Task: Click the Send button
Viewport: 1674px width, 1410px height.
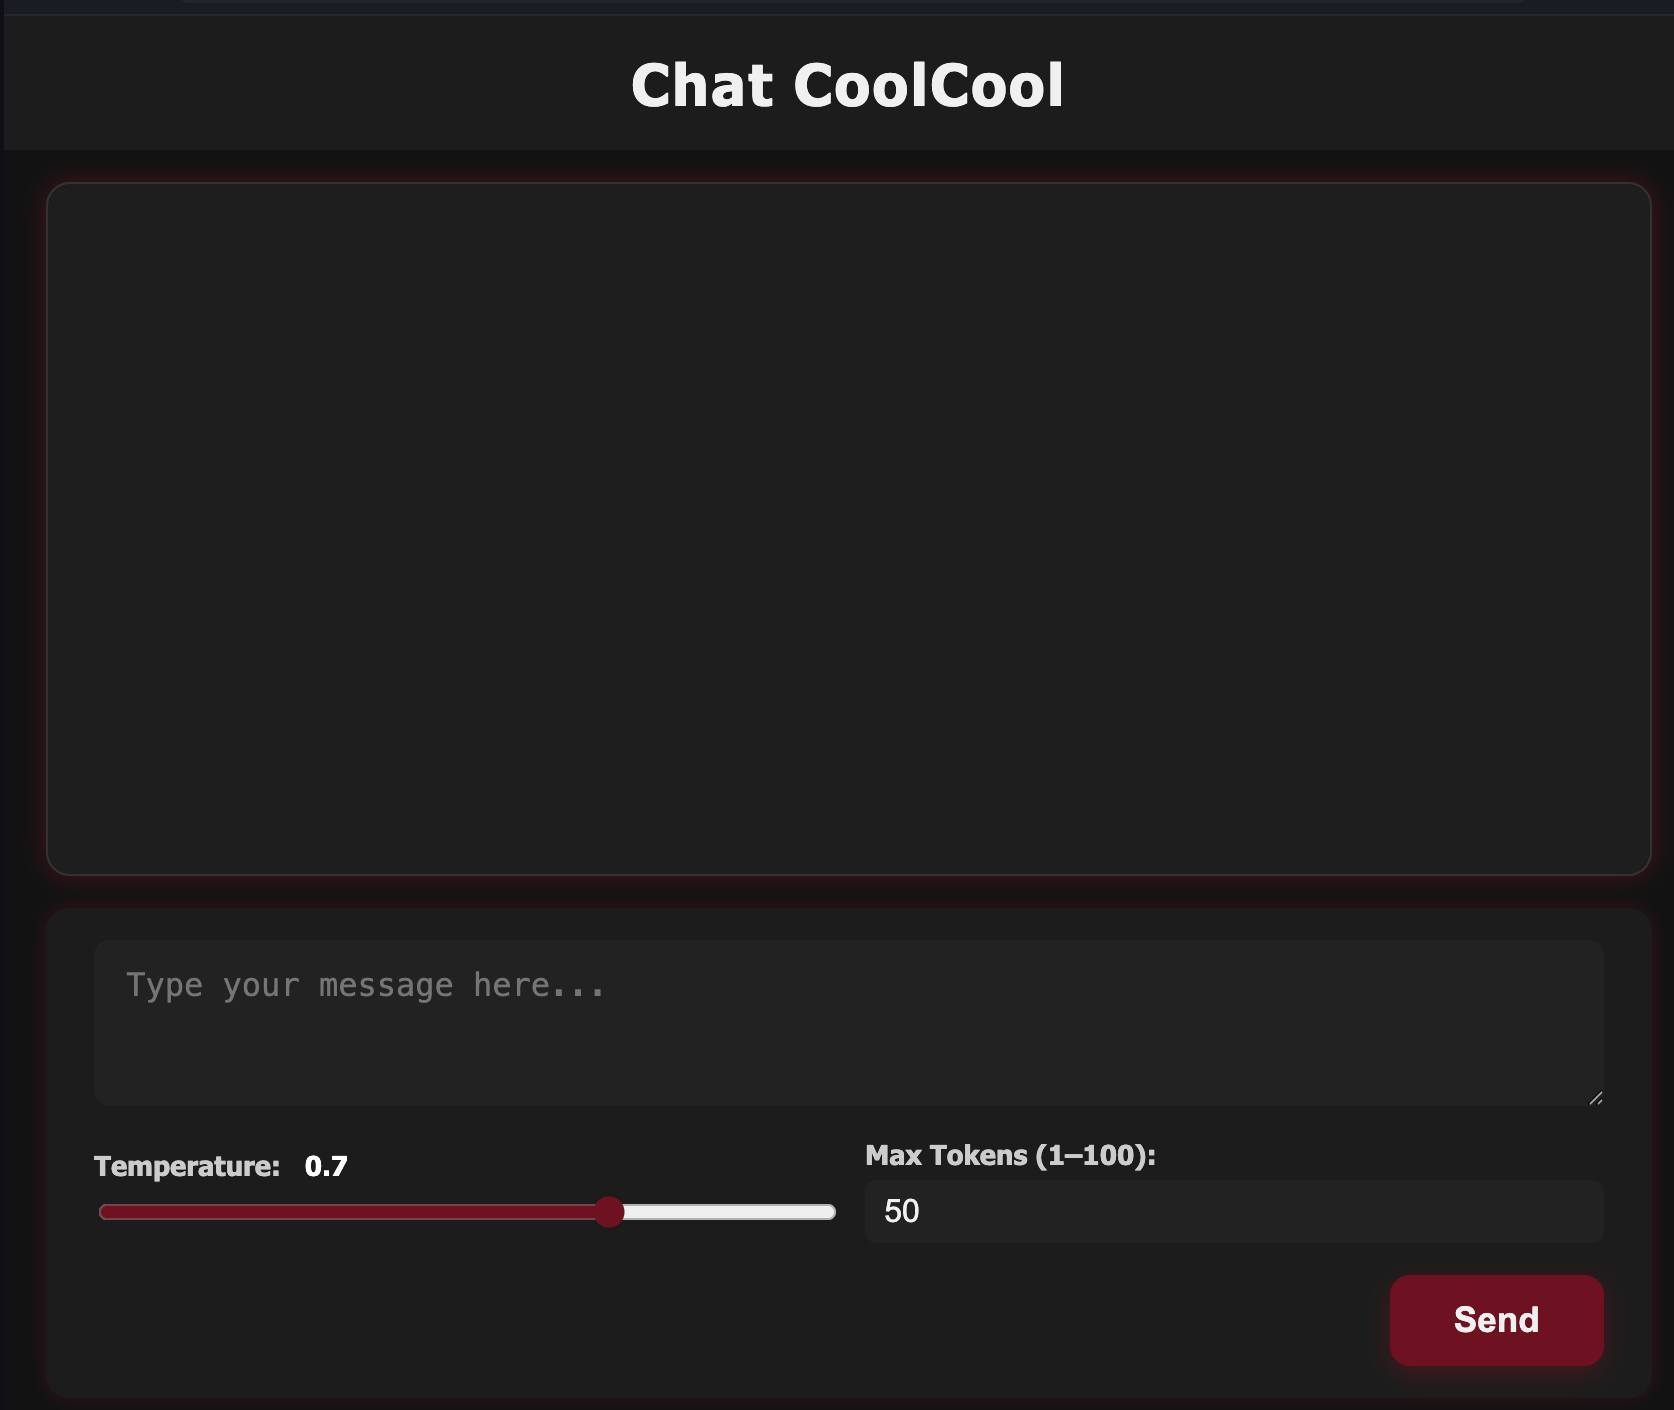Action: pos(1496,1320)
